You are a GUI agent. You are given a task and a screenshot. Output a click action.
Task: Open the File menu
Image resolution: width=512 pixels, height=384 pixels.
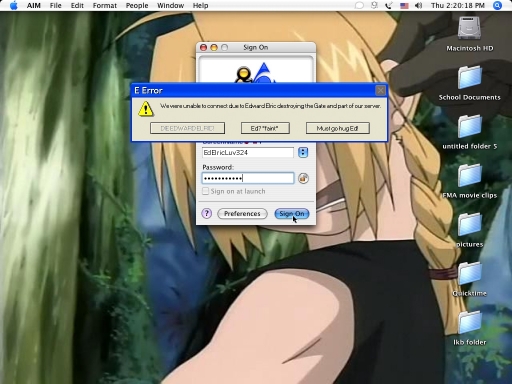click(55, 5)
